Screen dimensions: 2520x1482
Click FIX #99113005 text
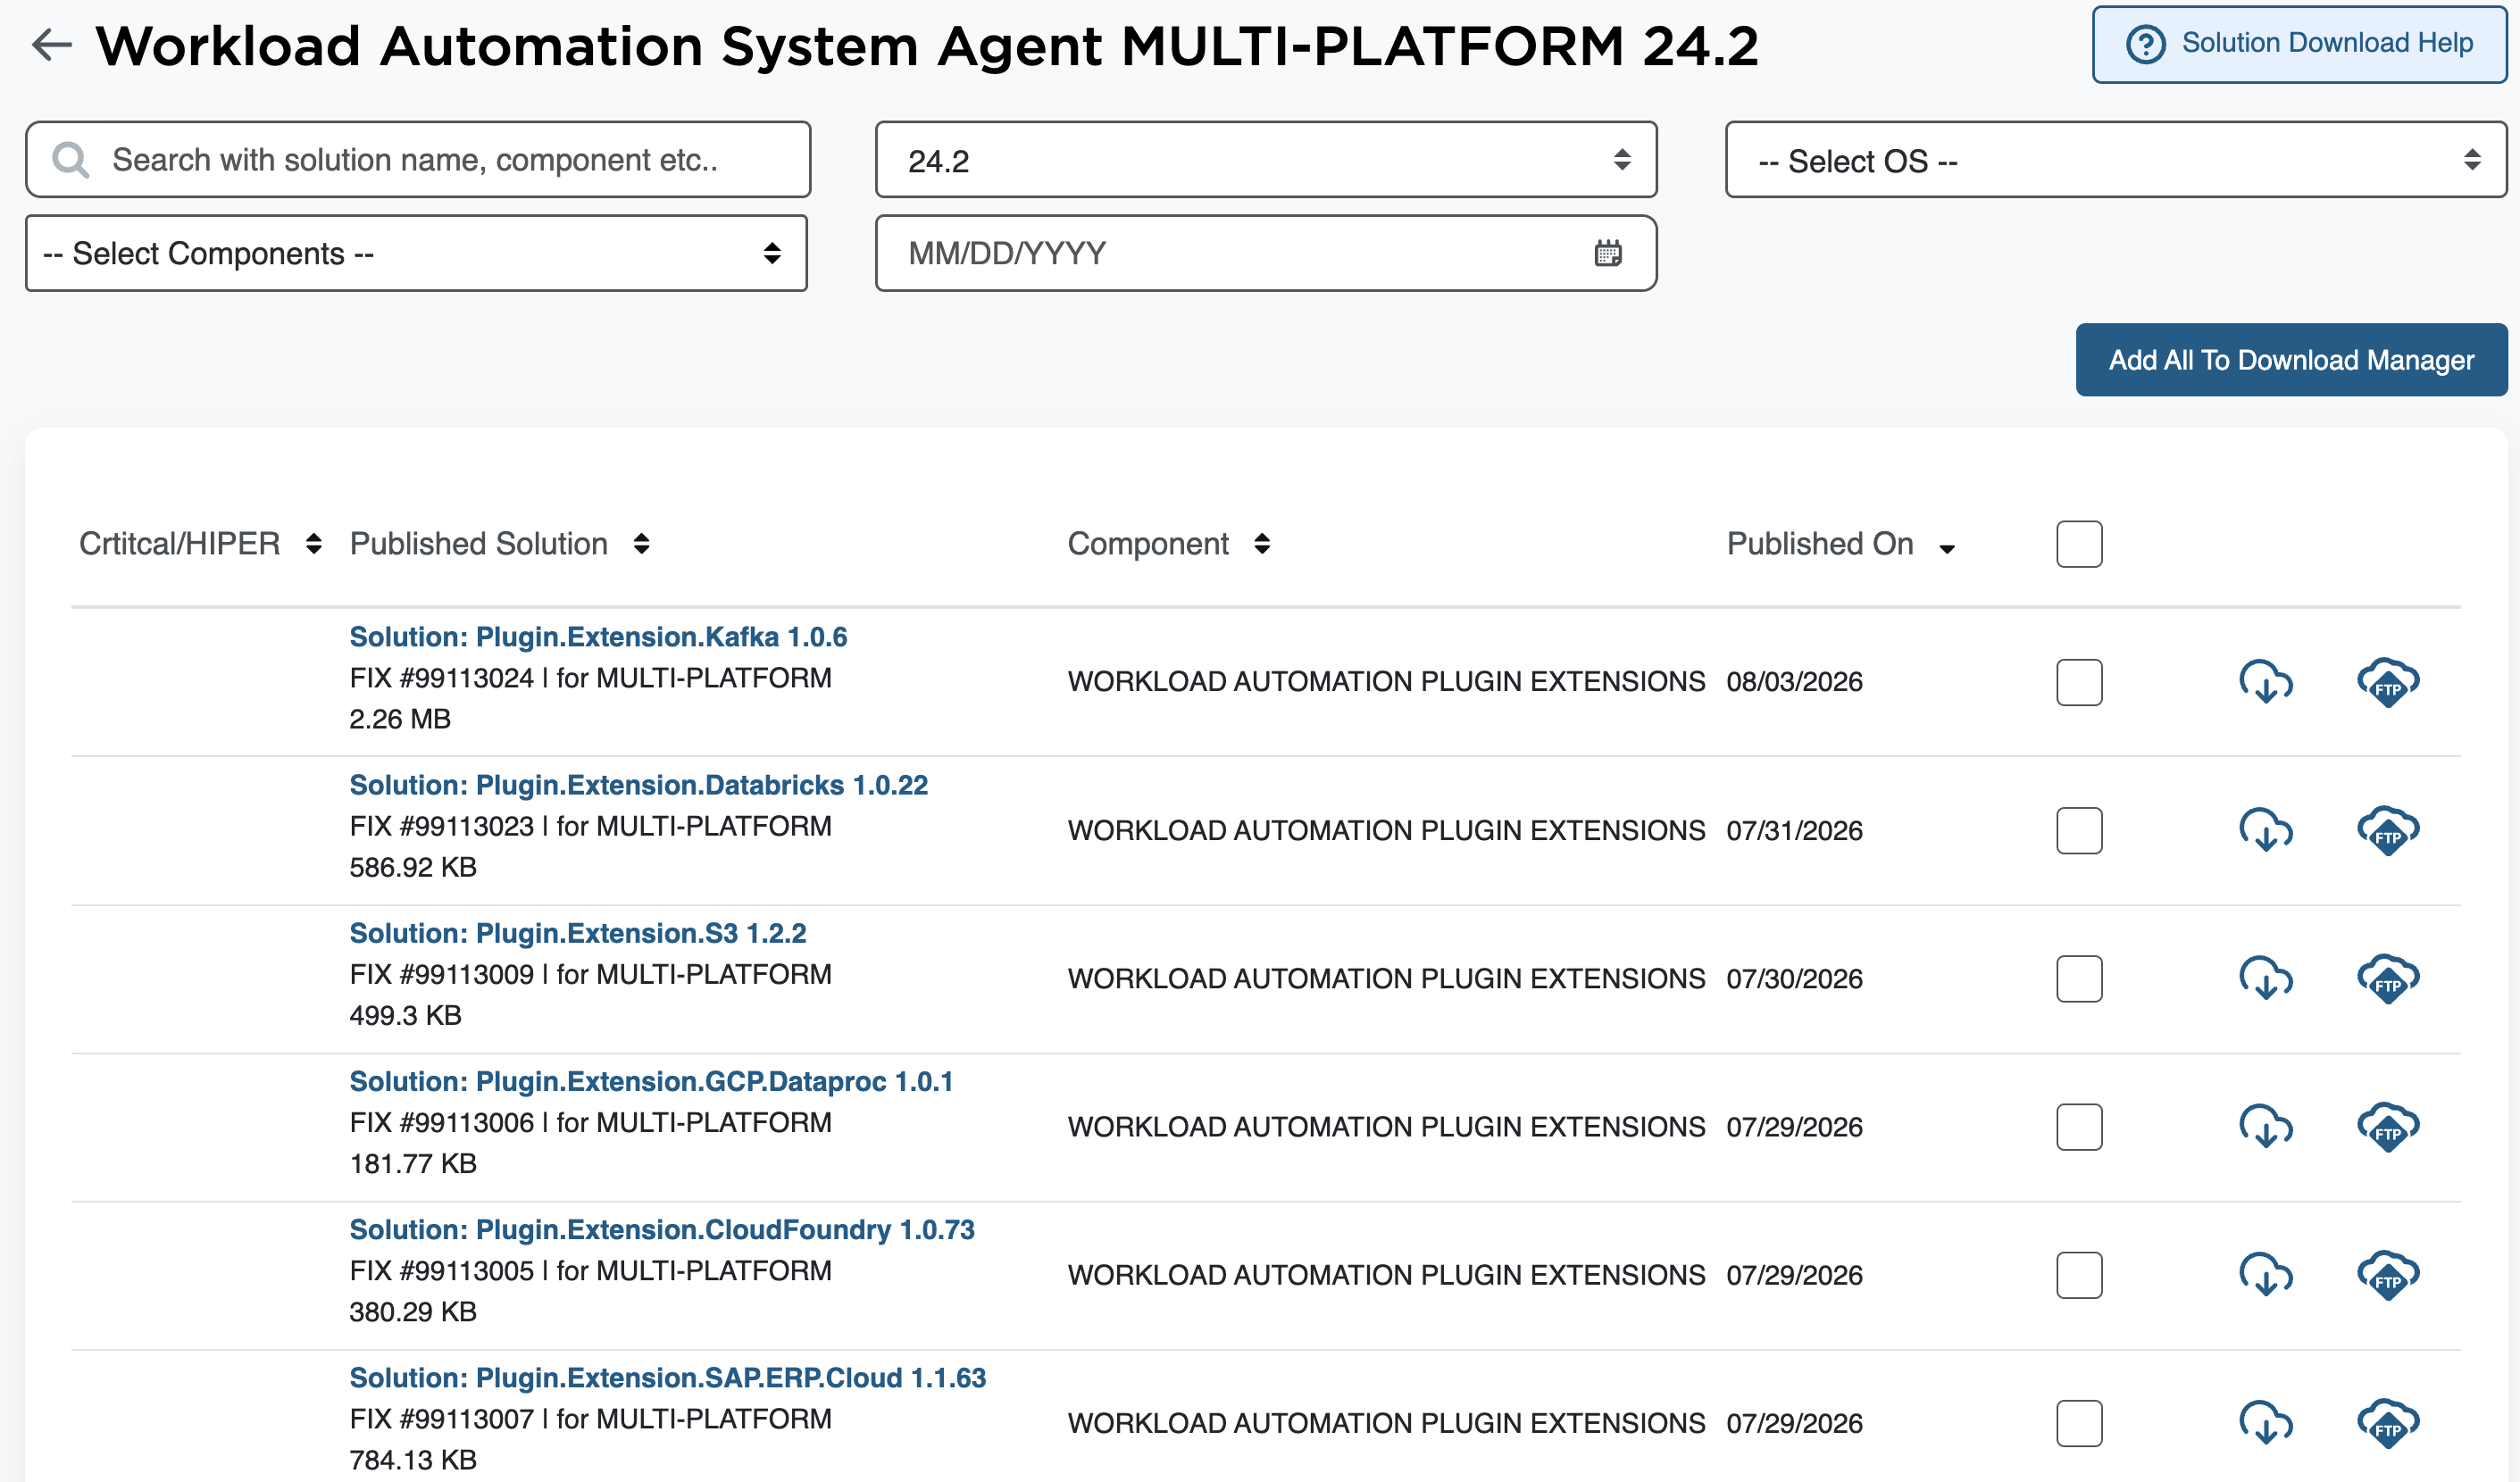click(441, 1270)
